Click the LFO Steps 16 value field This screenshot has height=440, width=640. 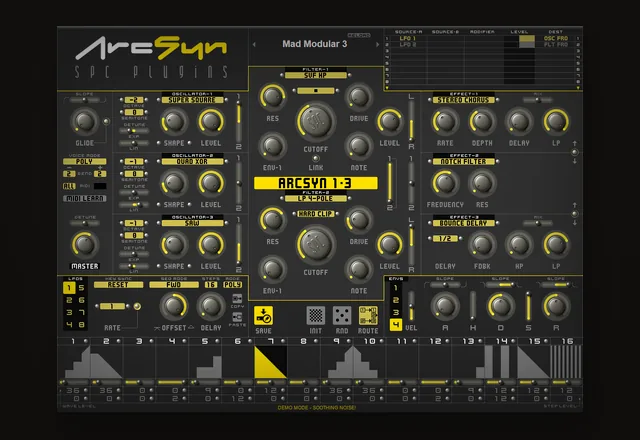click(211, 285)
